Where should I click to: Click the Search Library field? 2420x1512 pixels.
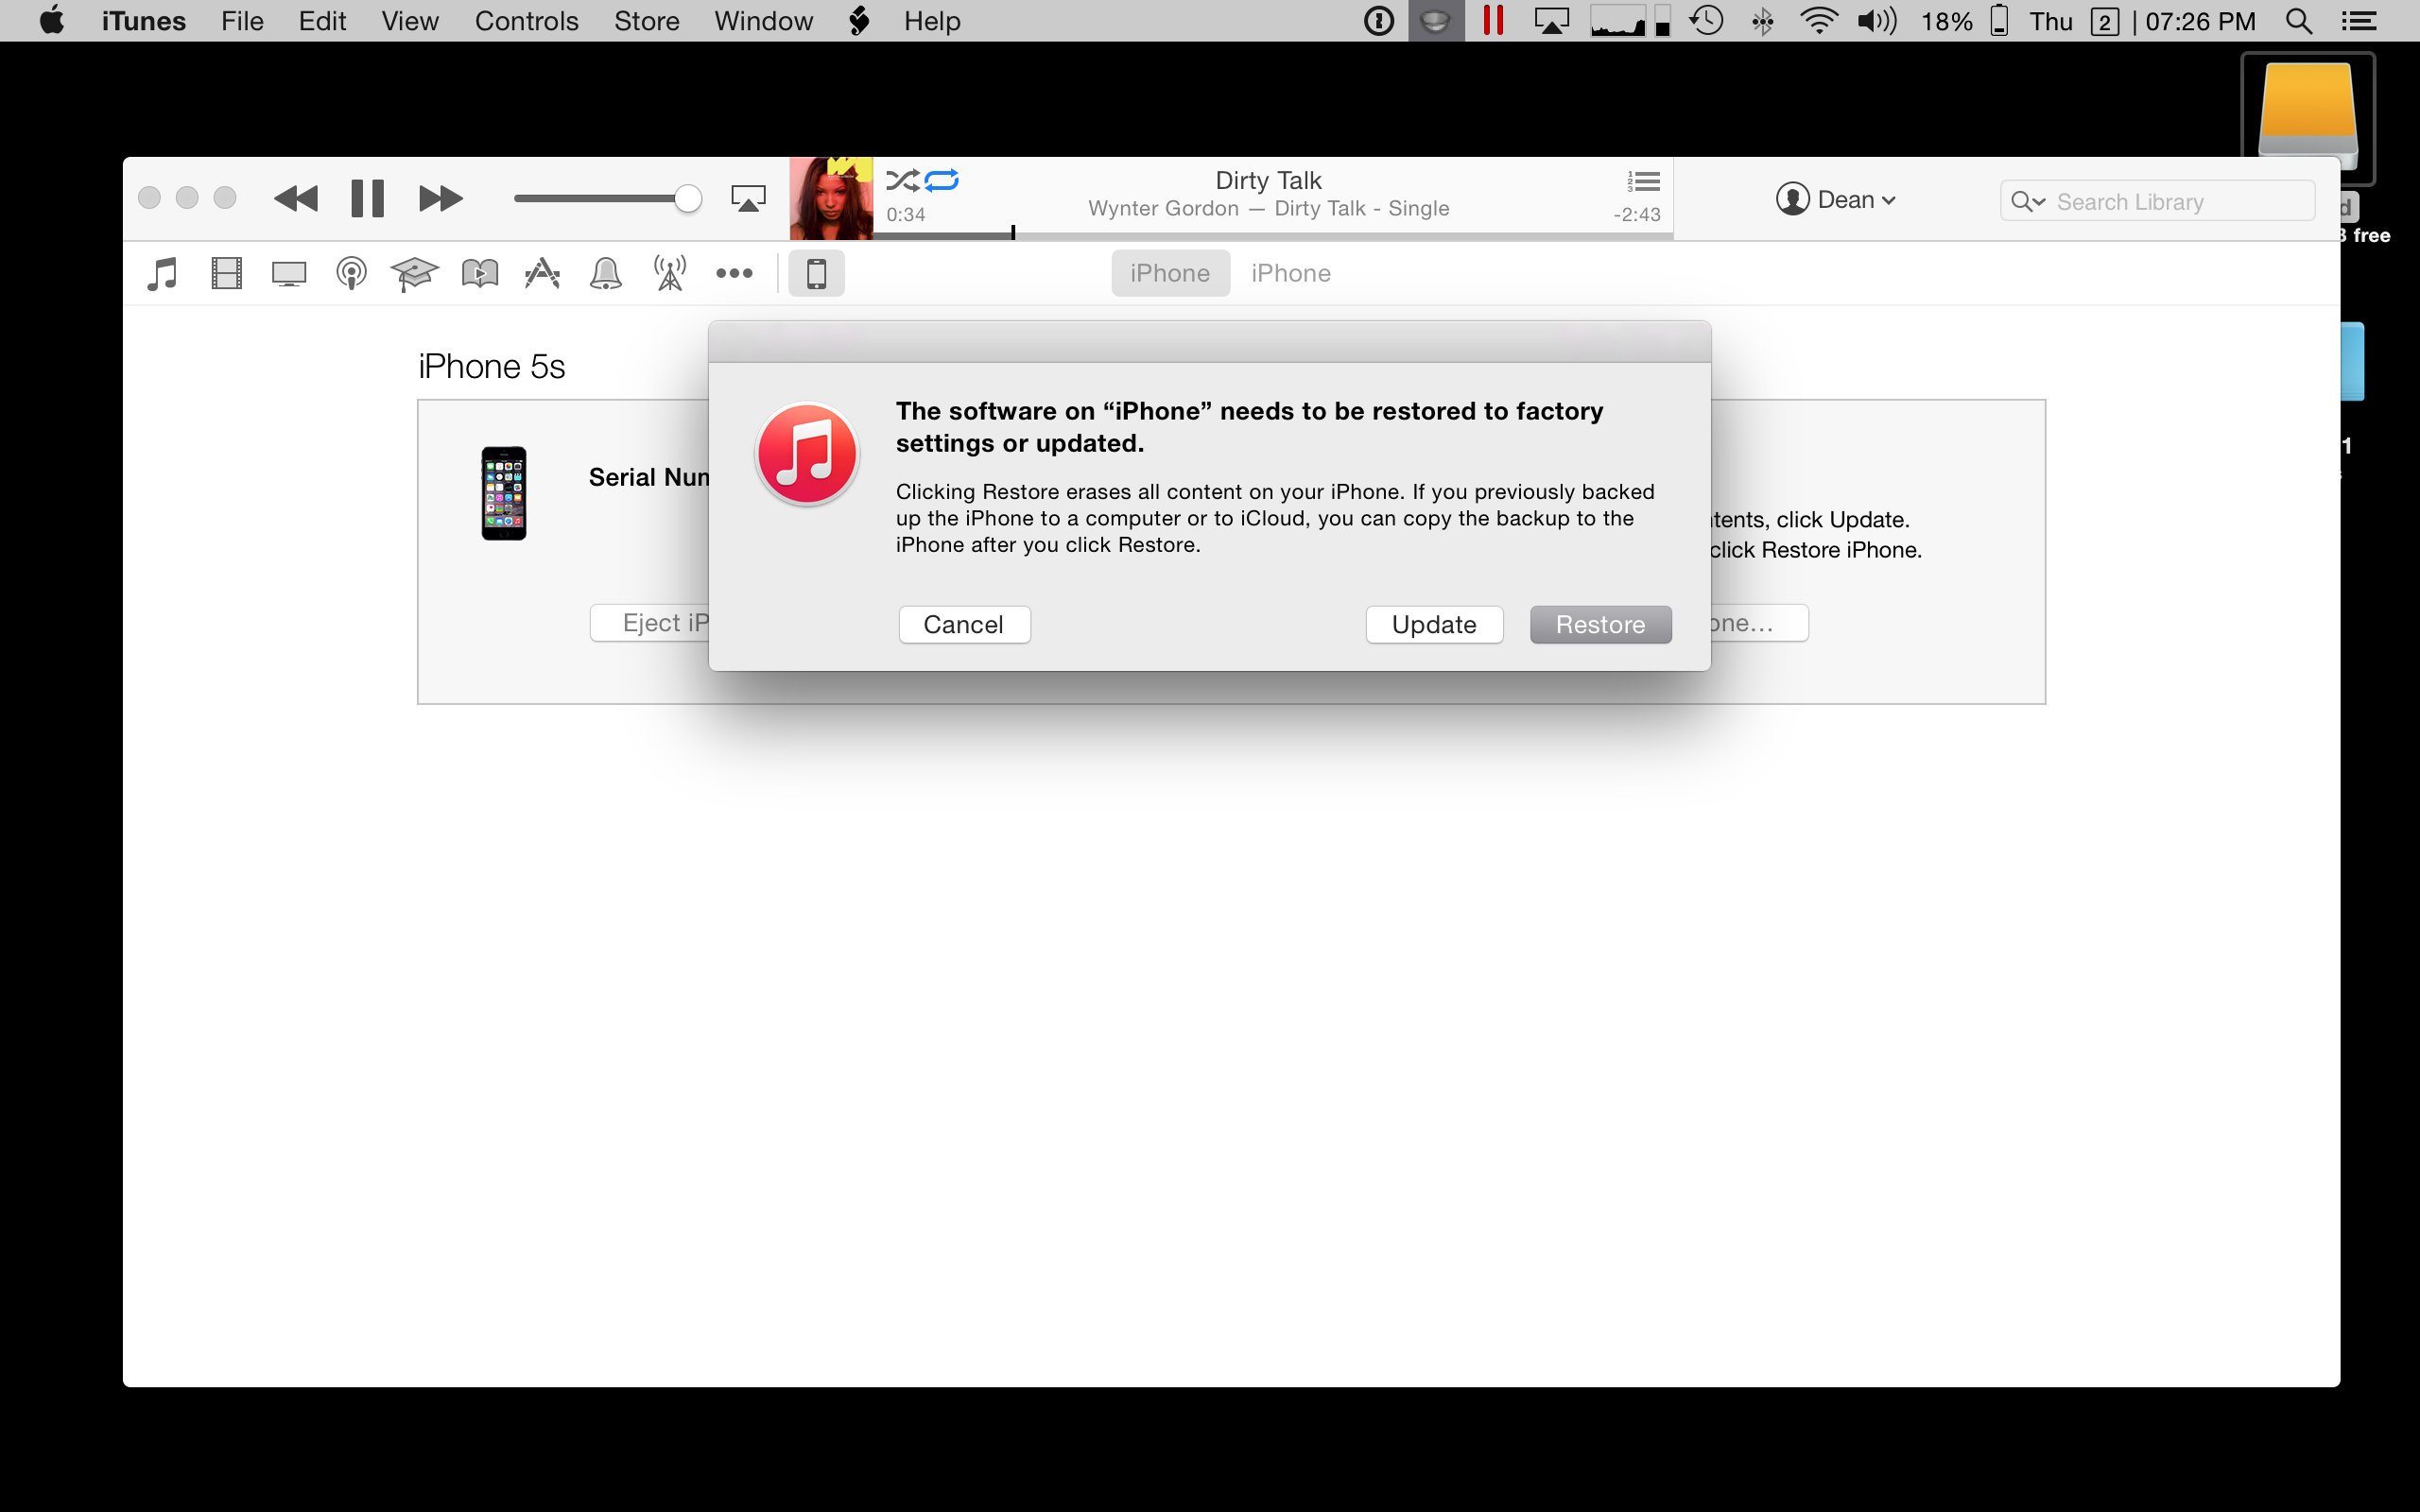[x=2157, y=201]
